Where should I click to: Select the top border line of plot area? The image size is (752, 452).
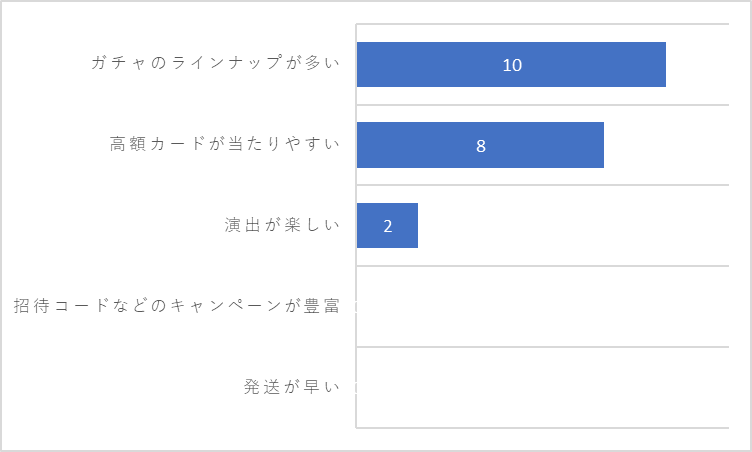click(542, 24)
